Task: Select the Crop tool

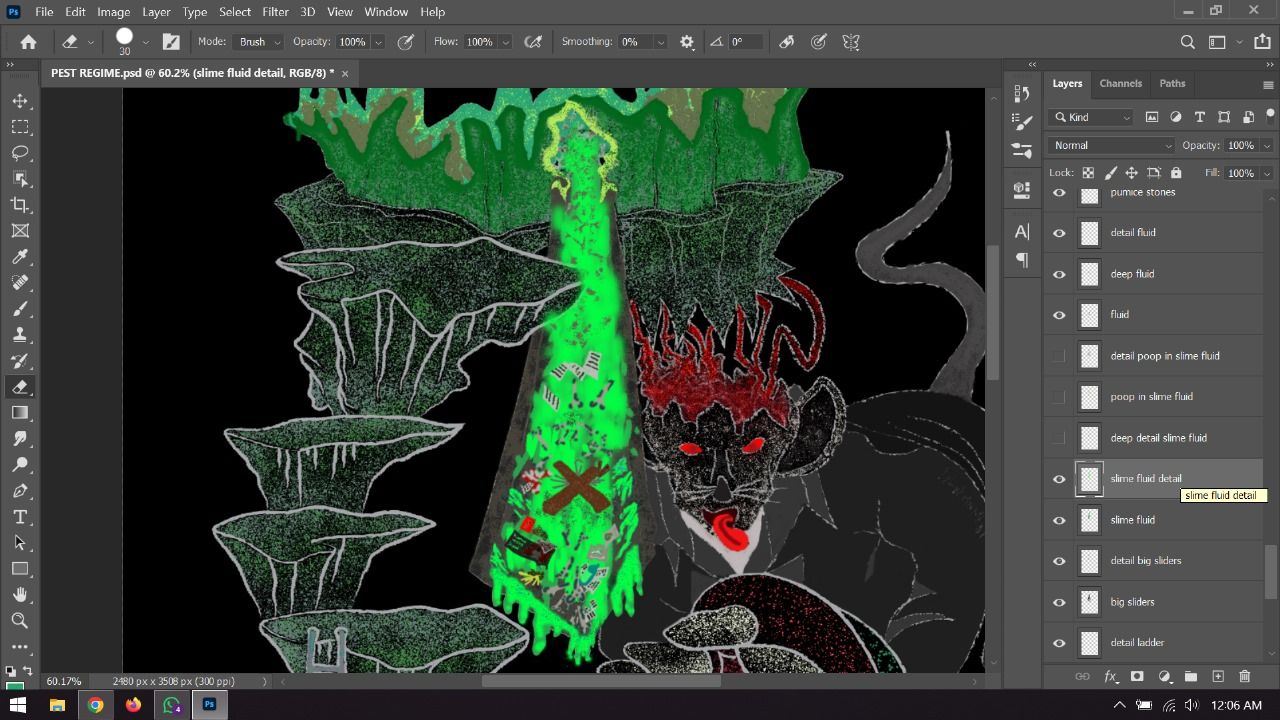Action: pos(19,205)
